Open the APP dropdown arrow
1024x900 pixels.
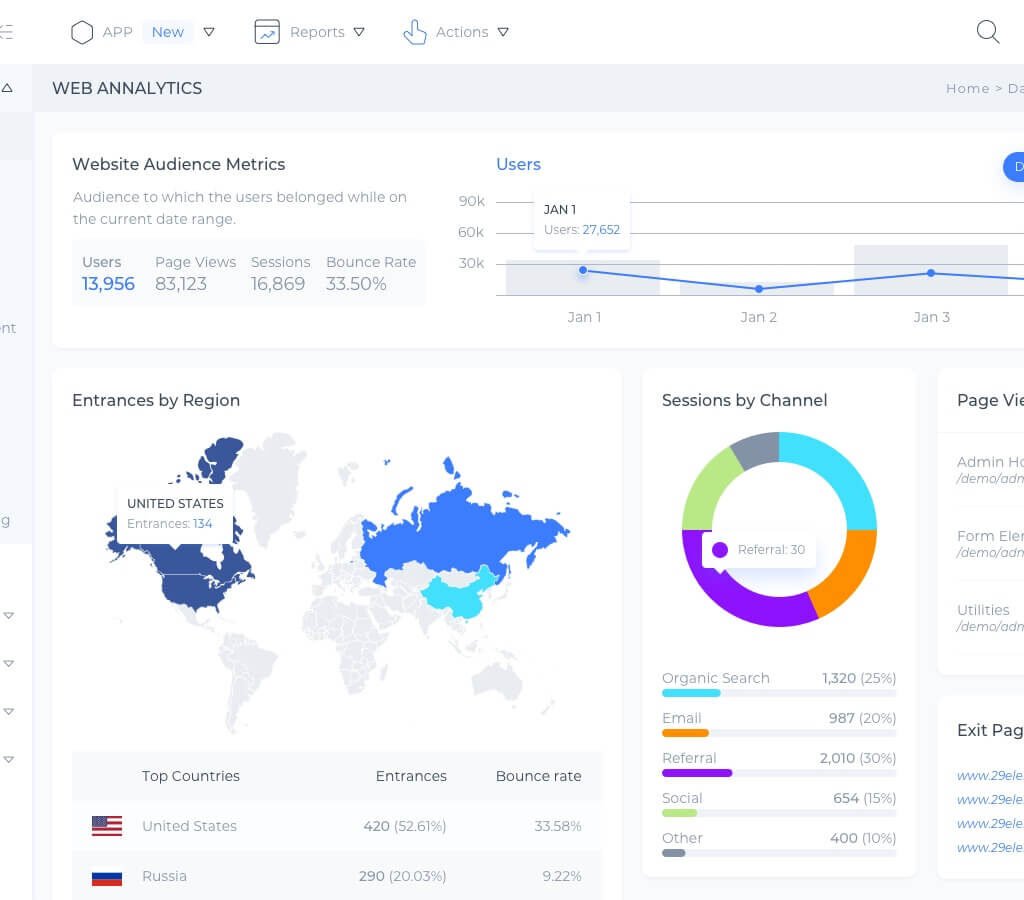point(209,32)
